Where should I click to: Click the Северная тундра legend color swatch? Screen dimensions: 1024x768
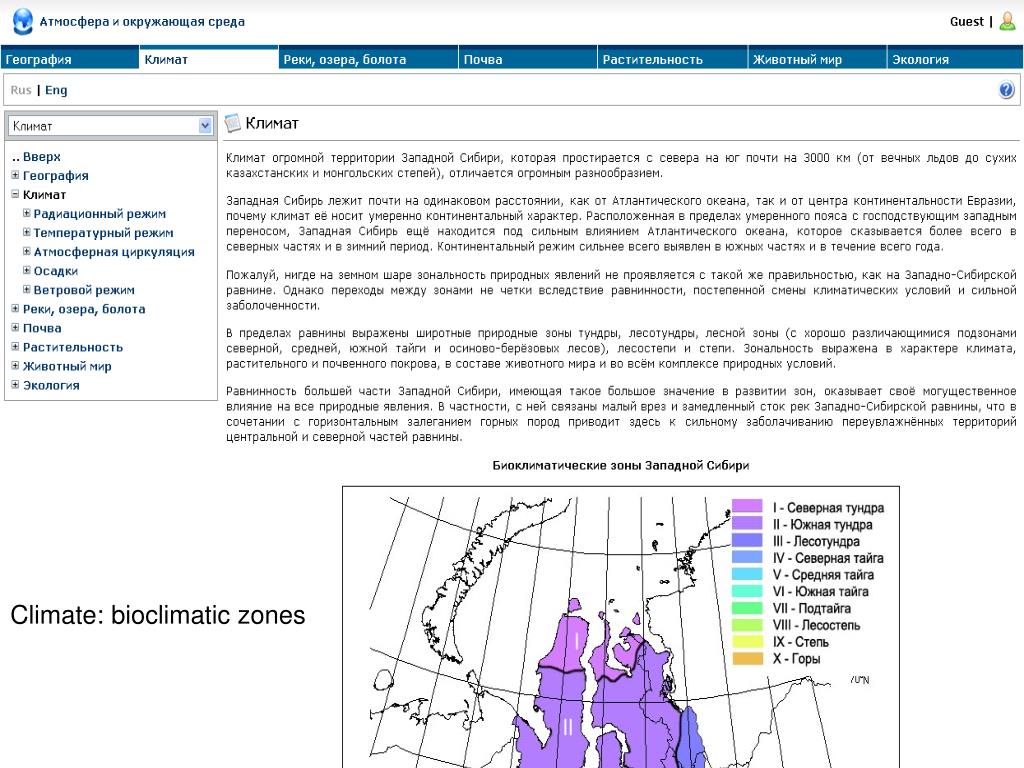(x=748, y=507)
